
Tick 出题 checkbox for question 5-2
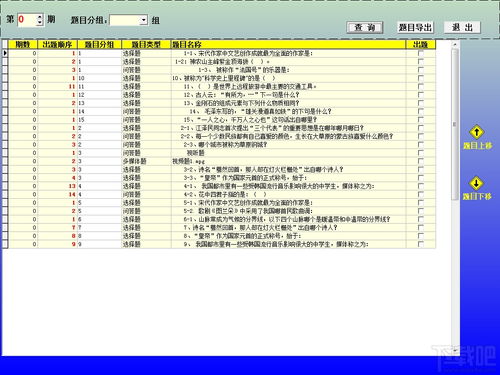pyautogui.click(x=421, y=211)
